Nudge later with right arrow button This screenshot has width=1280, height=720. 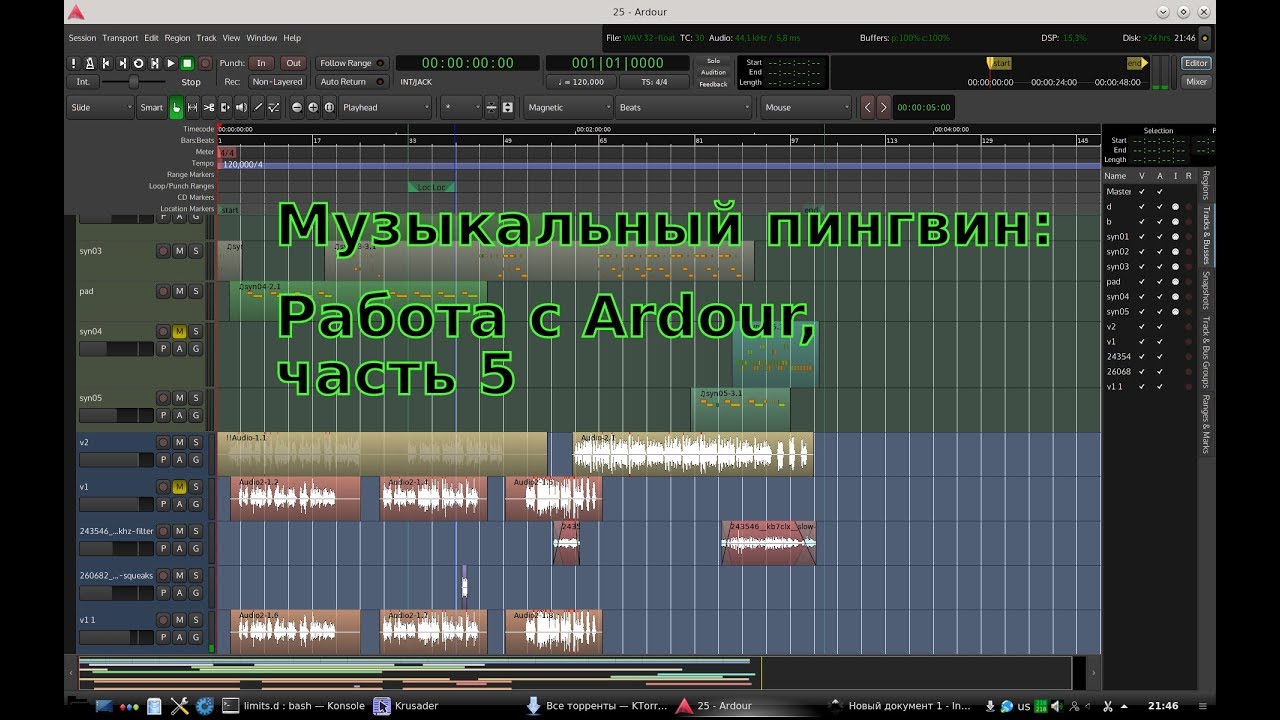click(x=883, y=107)
